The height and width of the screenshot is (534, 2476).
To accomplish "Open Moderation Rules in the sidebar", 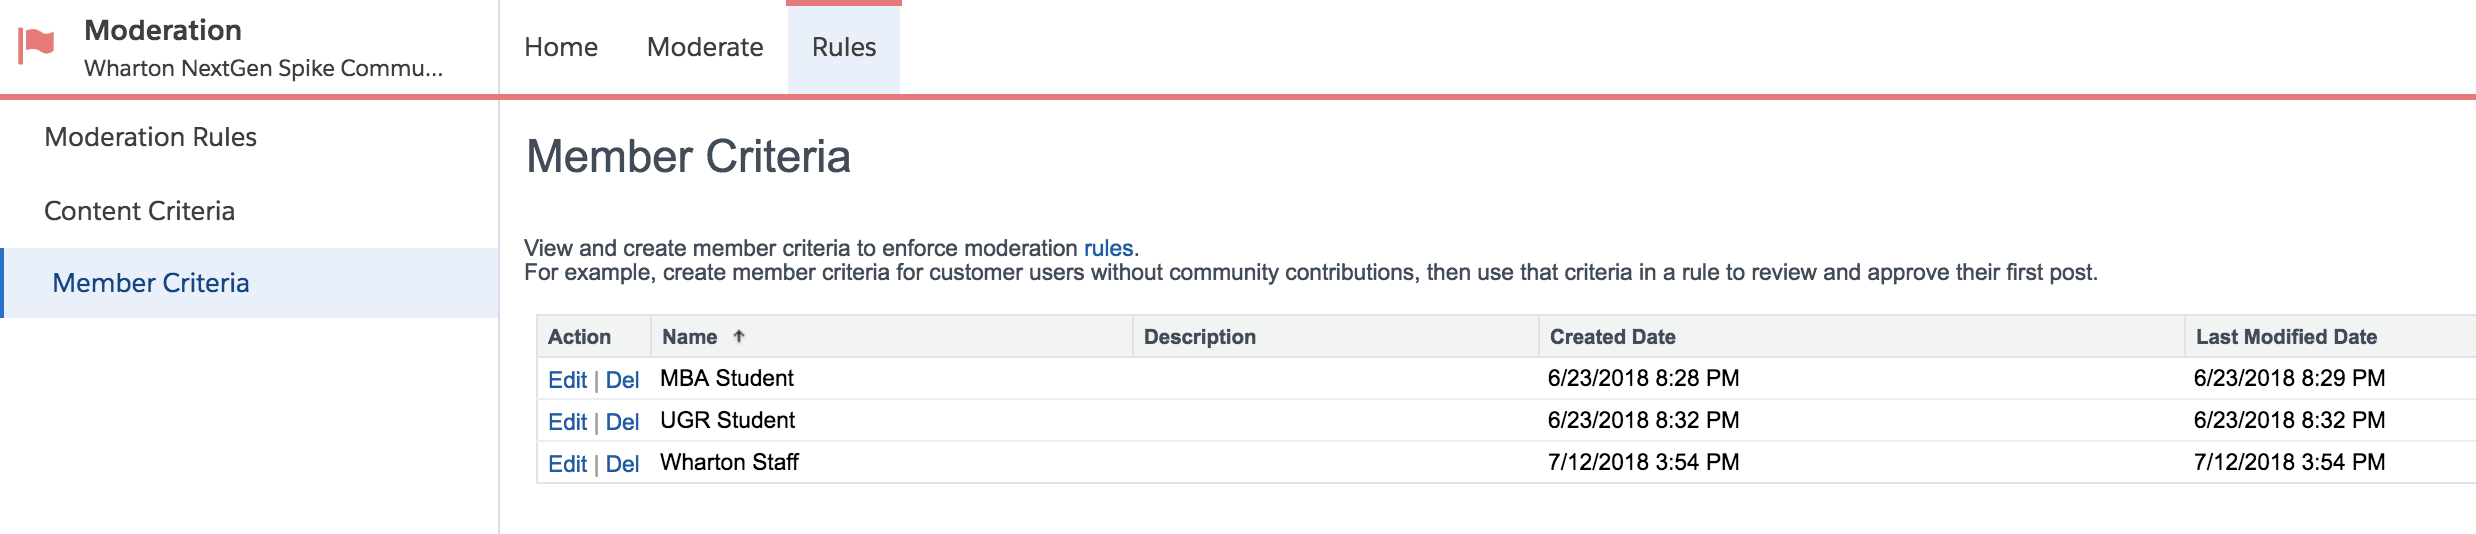I will 151,137.
